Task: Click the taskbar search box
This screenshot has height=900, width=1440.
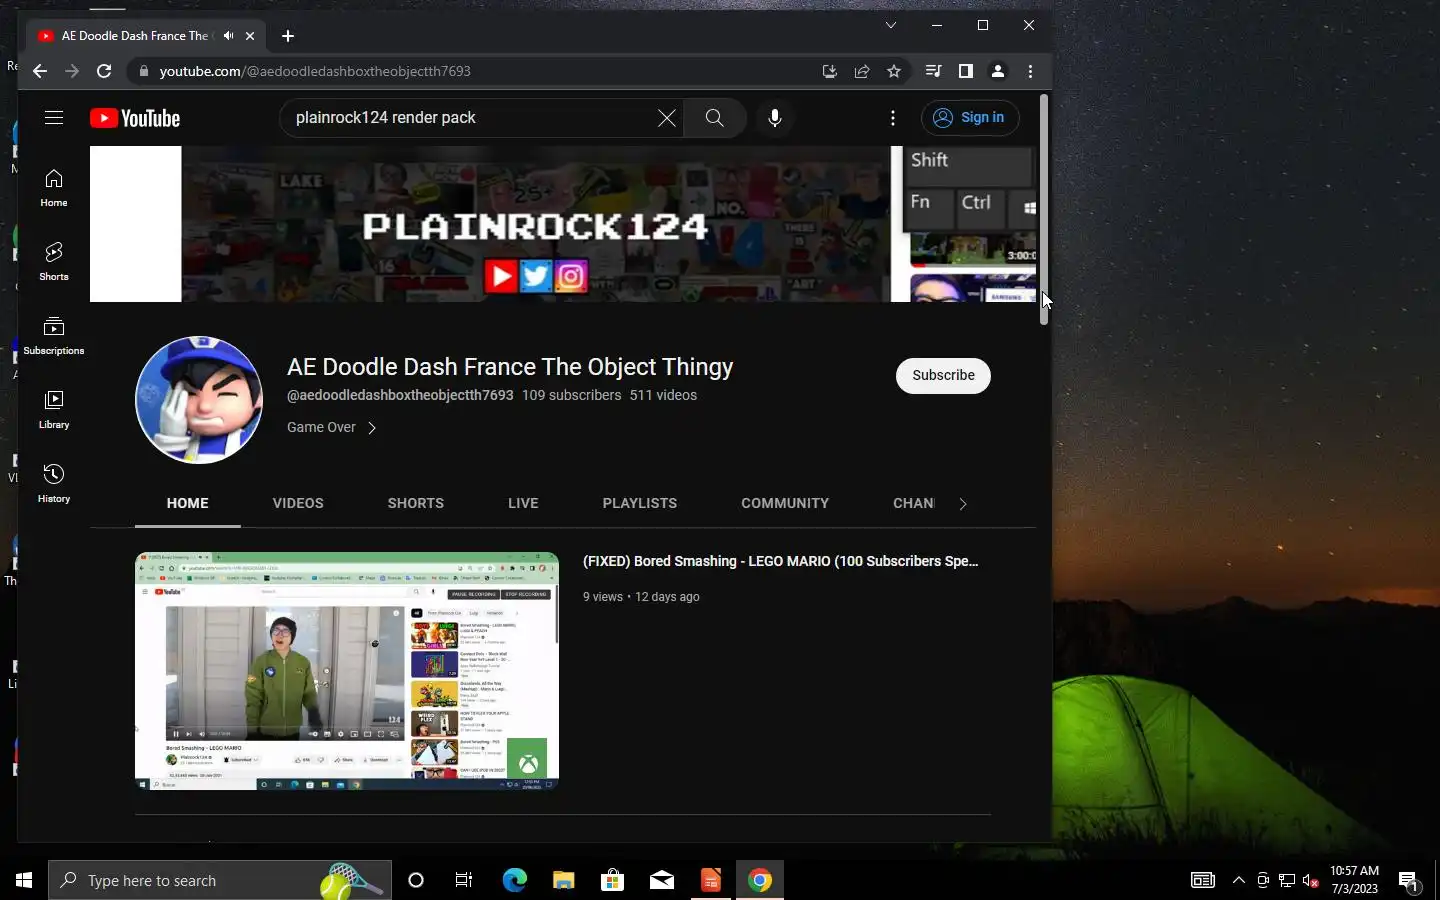Action: click(x=220, y=880)
